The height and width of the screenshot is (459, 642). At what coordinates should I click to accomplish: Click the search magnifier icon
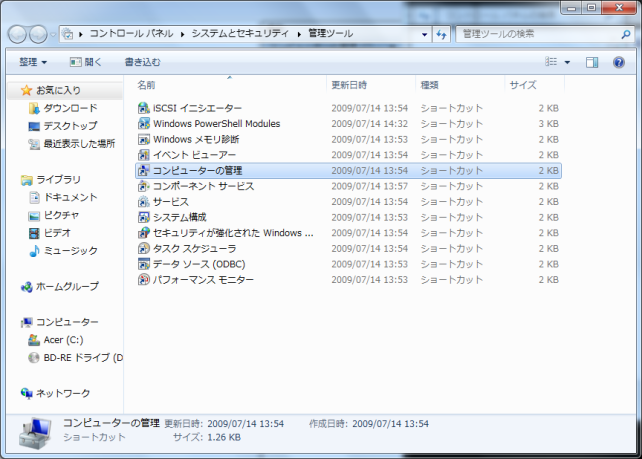point(626,34)
